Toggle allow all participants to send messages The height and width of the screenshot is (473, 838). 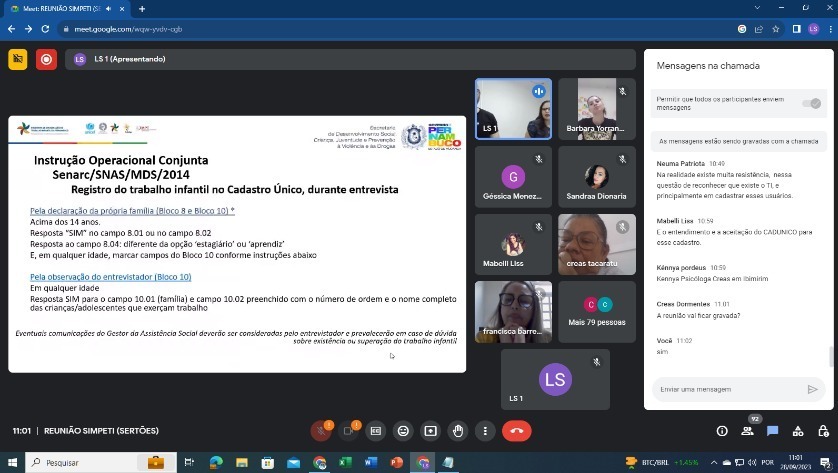(x=811, y=103)
